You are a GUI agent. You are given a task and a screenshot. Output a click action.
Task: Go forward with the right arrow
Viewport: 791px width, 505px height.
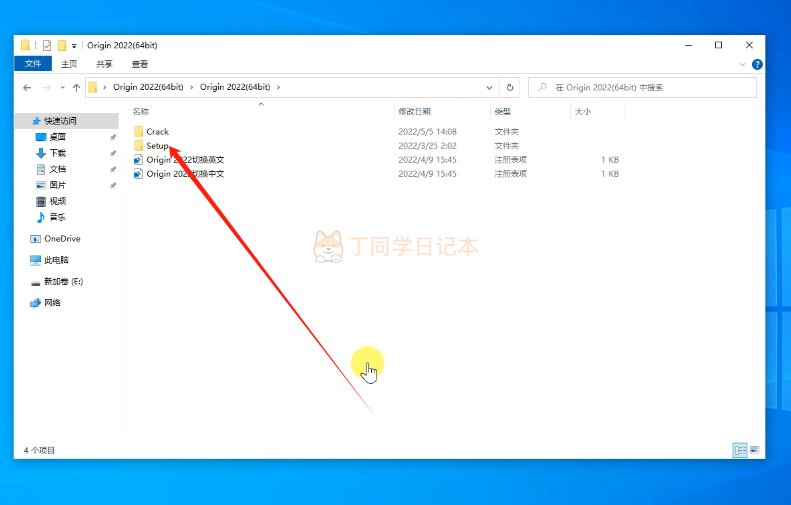[x=46, y=88]
